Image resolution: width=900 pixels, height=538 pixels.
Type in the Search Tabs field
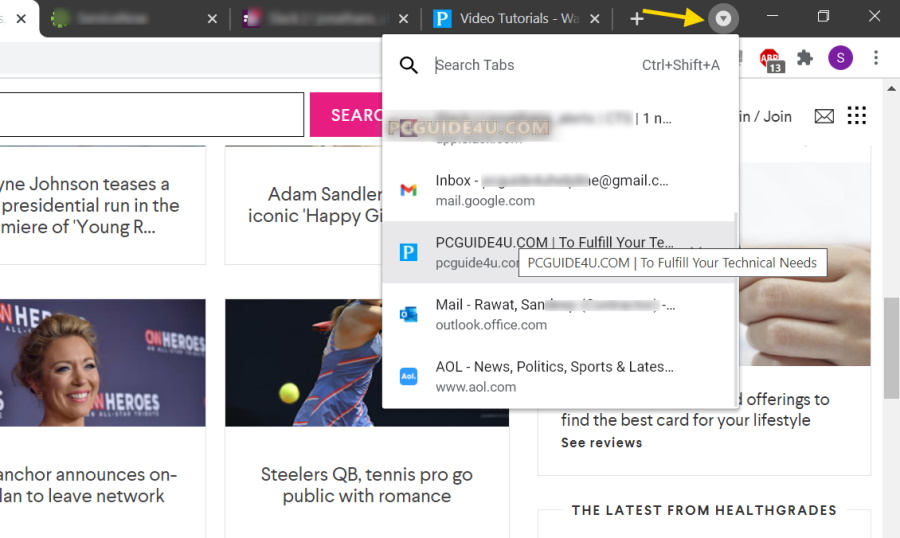(x=530, y=65)
